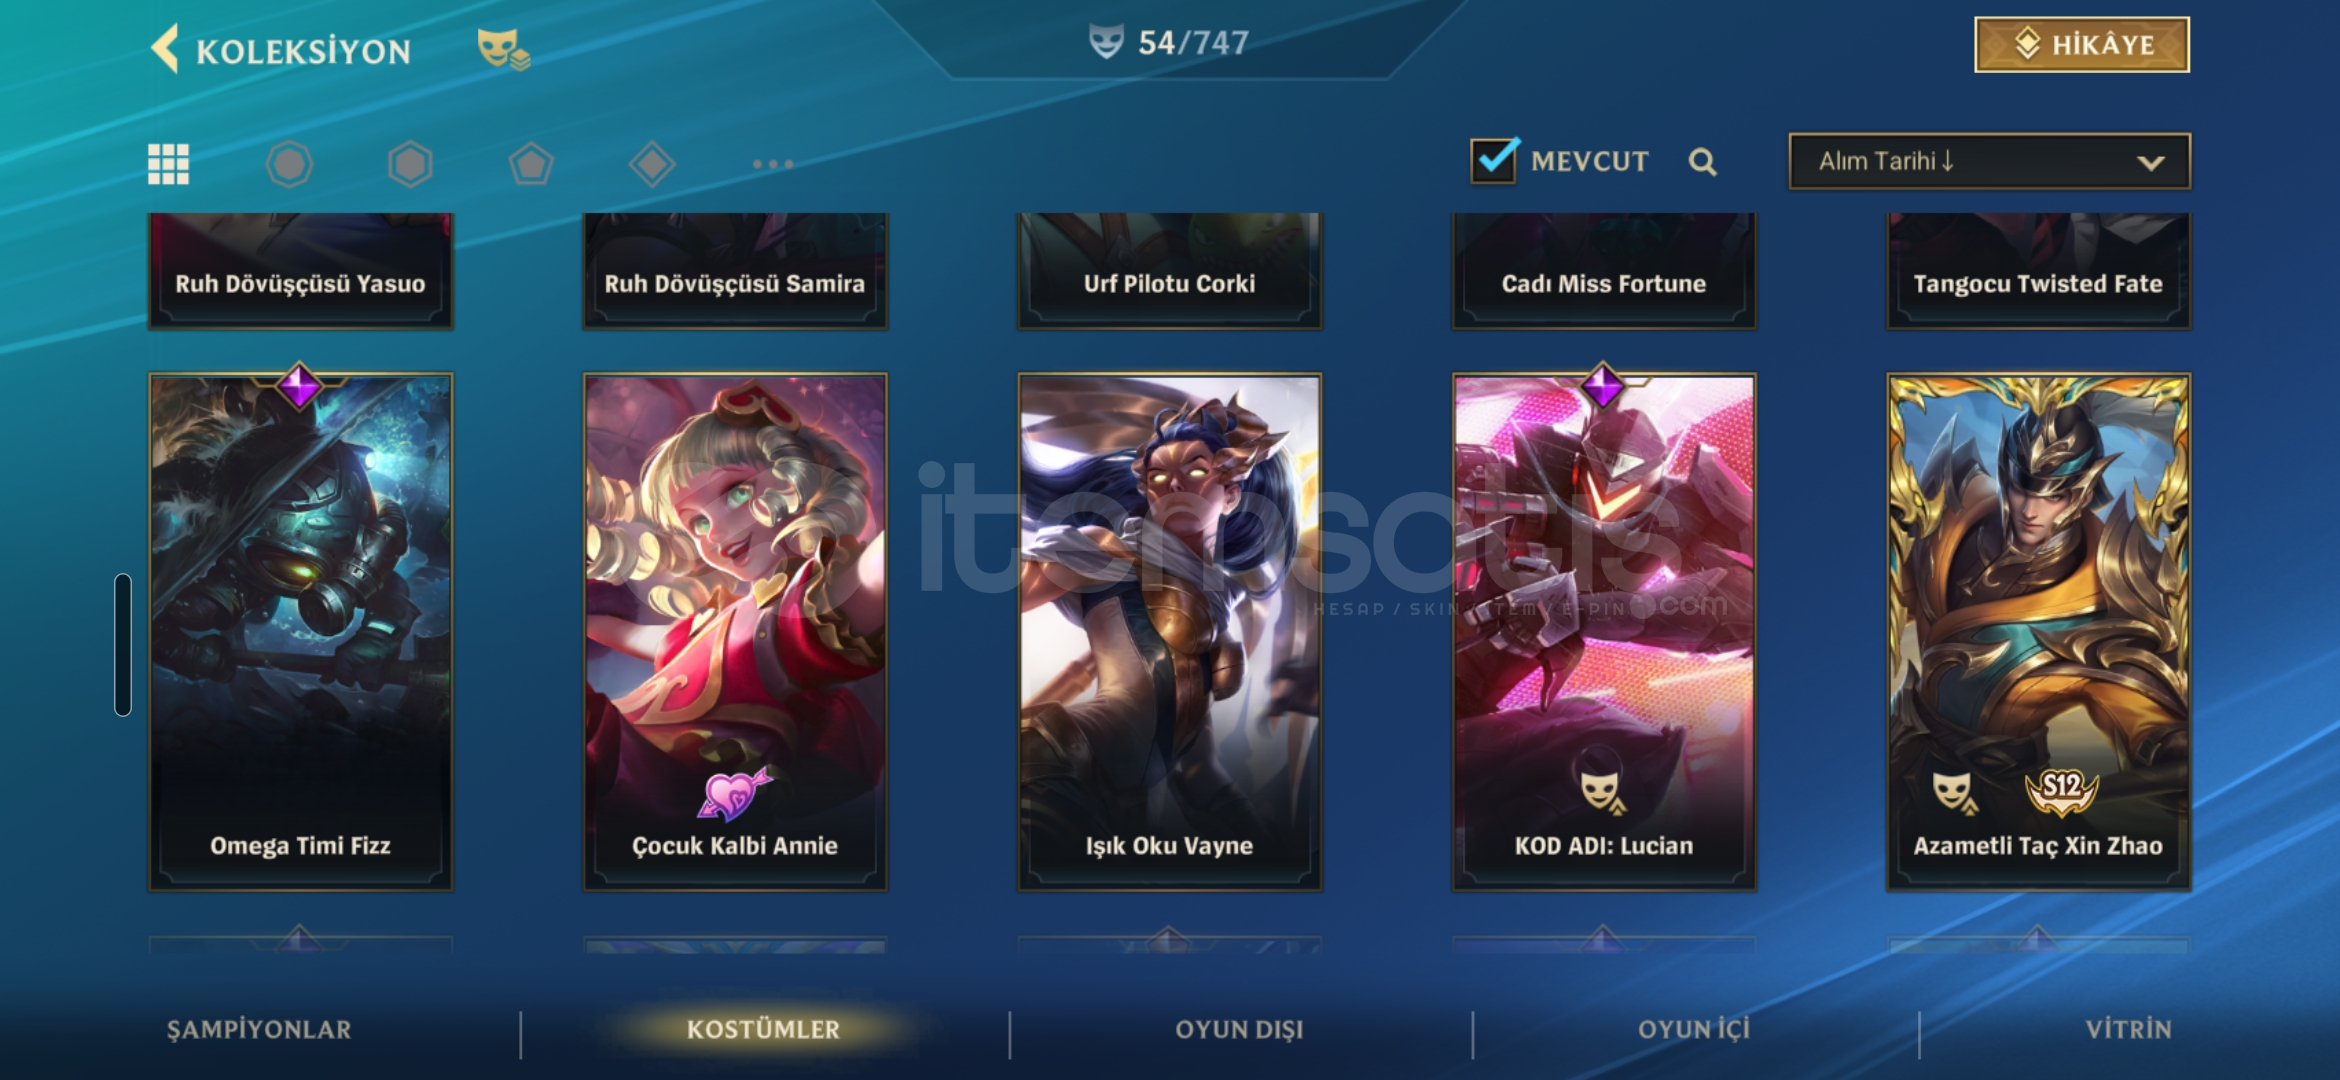Click the search magnifier icon
This screenshot has height=1080, width=2340.
click(x=1703, y=162)
